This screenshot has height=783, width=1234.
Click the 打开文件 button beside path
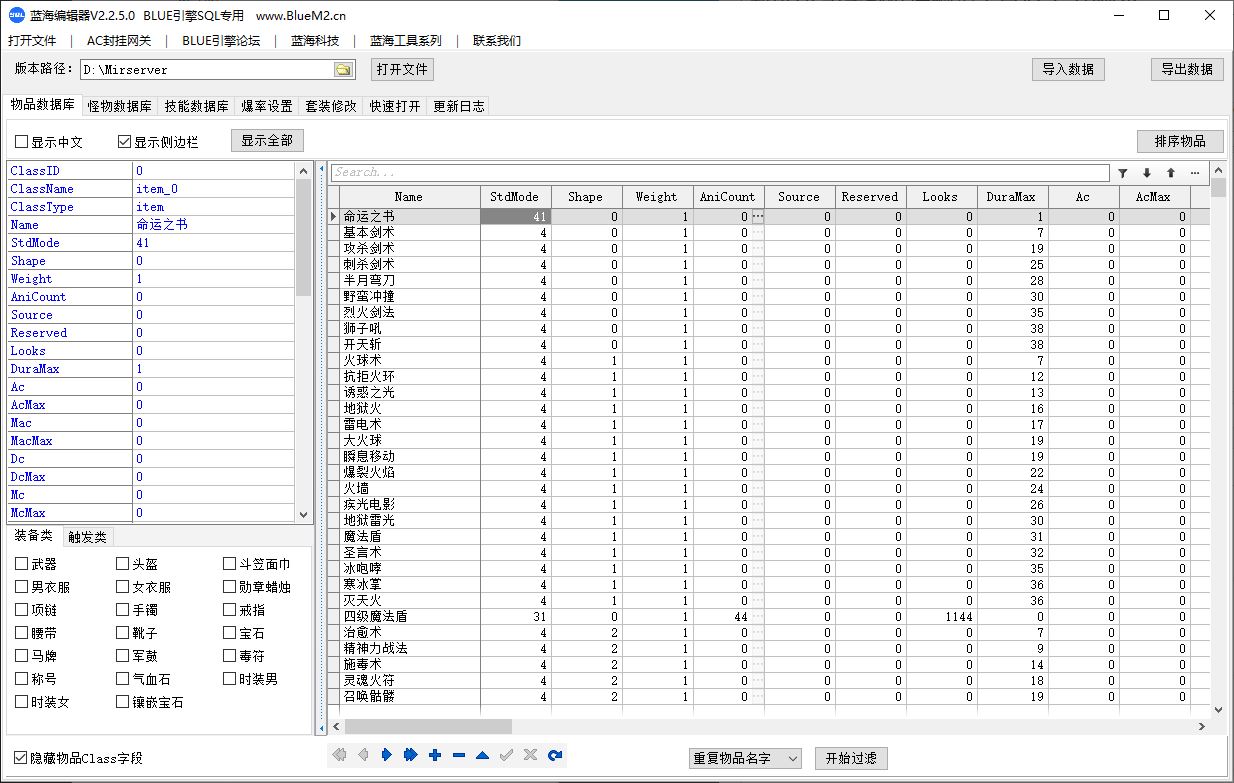pos(402,69)
